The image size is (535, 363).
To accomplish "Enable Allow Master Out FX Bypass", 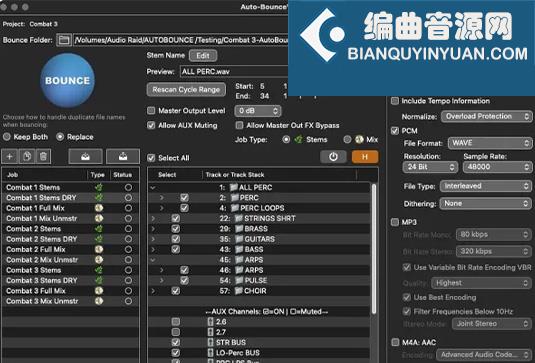I will click(239, 125).
